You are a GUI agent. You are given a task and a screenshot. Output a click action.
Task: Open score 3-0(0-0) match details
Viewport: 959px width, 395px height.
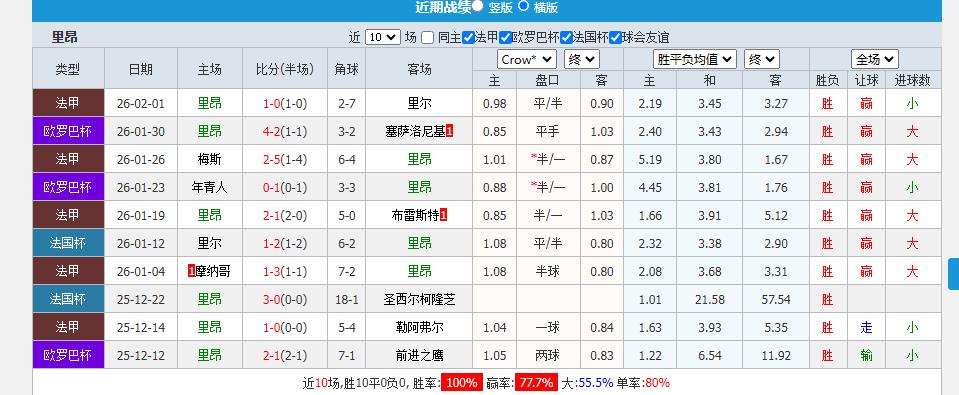(284, 300)
